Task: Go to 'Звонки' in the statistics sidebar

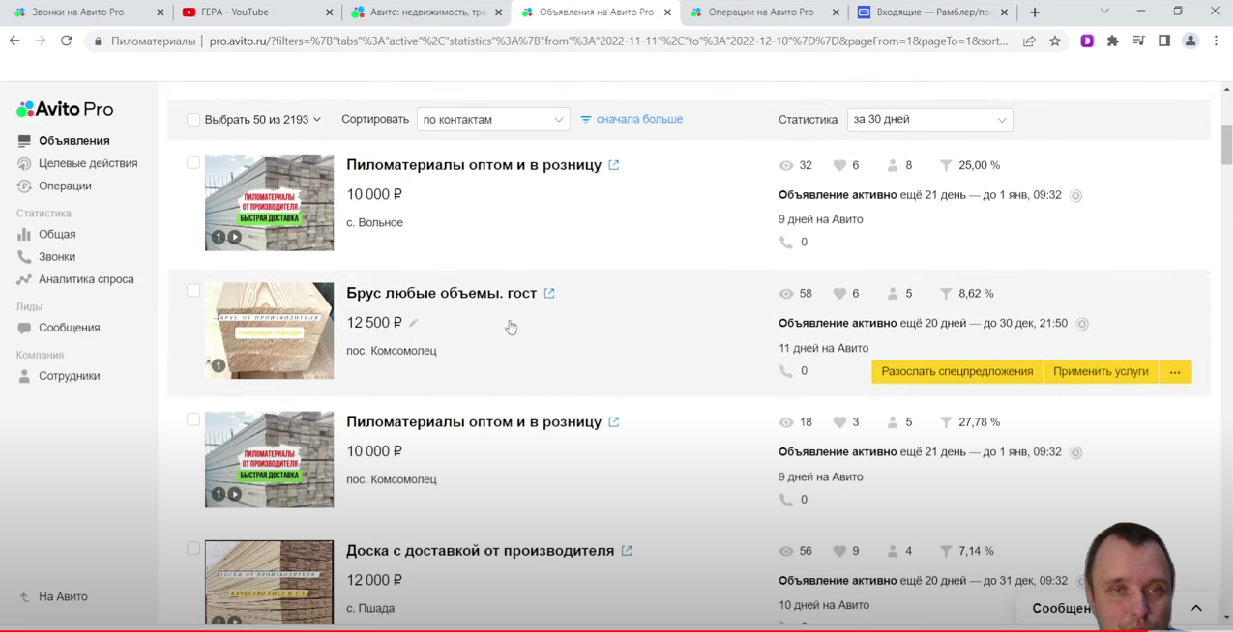Action: pos(57,257)
